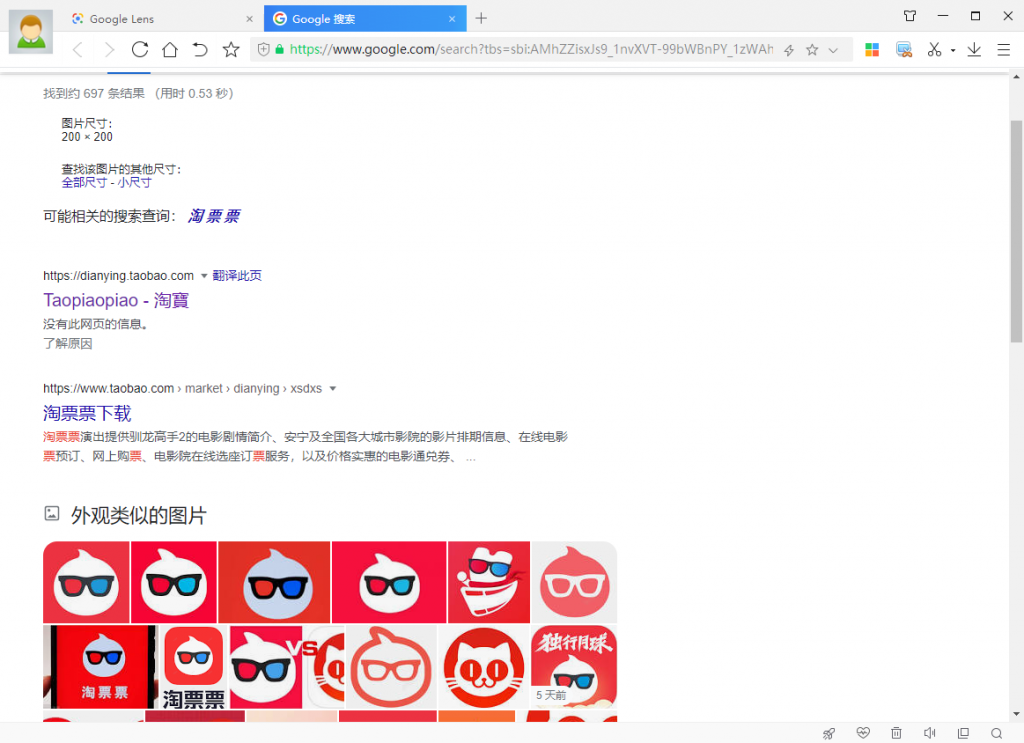Click 了解原因 link
Viewport: 1024px width, 743px height.
tap(68, 343)
